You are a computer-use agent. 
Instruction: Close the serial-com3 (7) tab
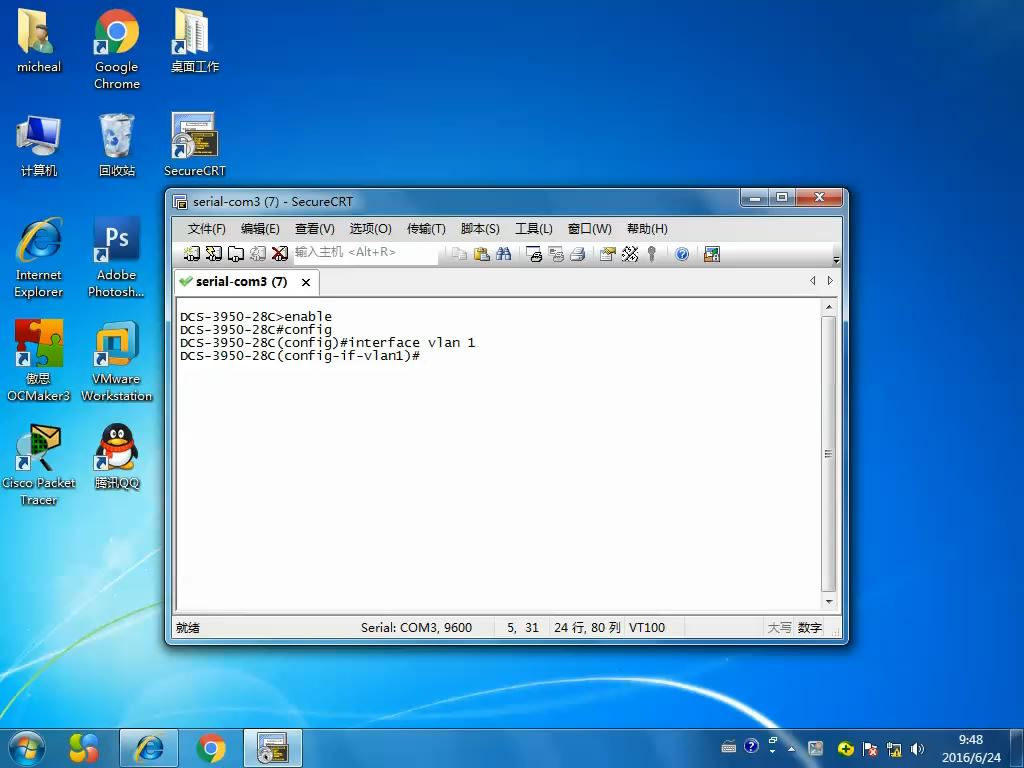(306, 282)
